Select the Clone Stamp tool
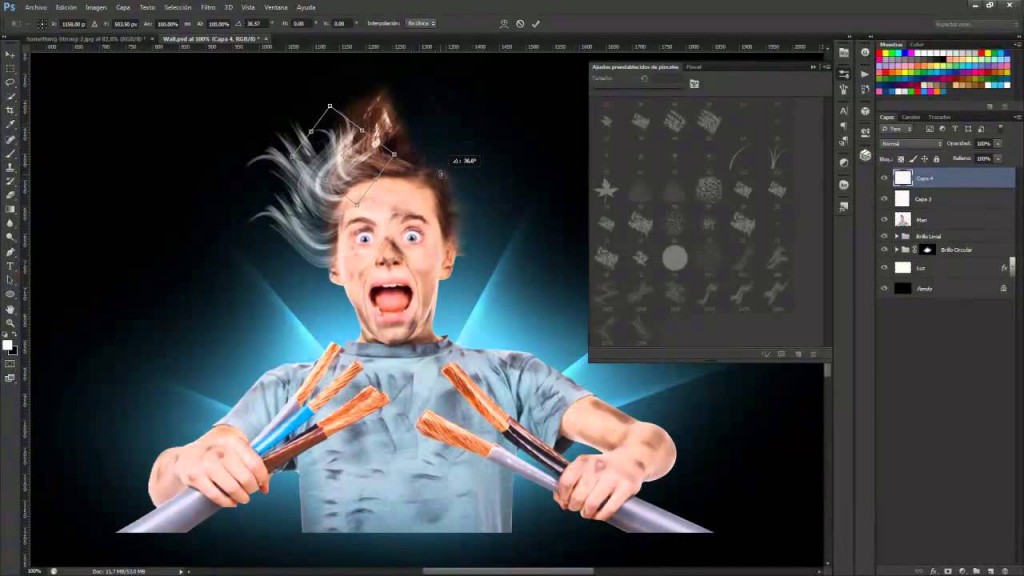 (10, 167)
